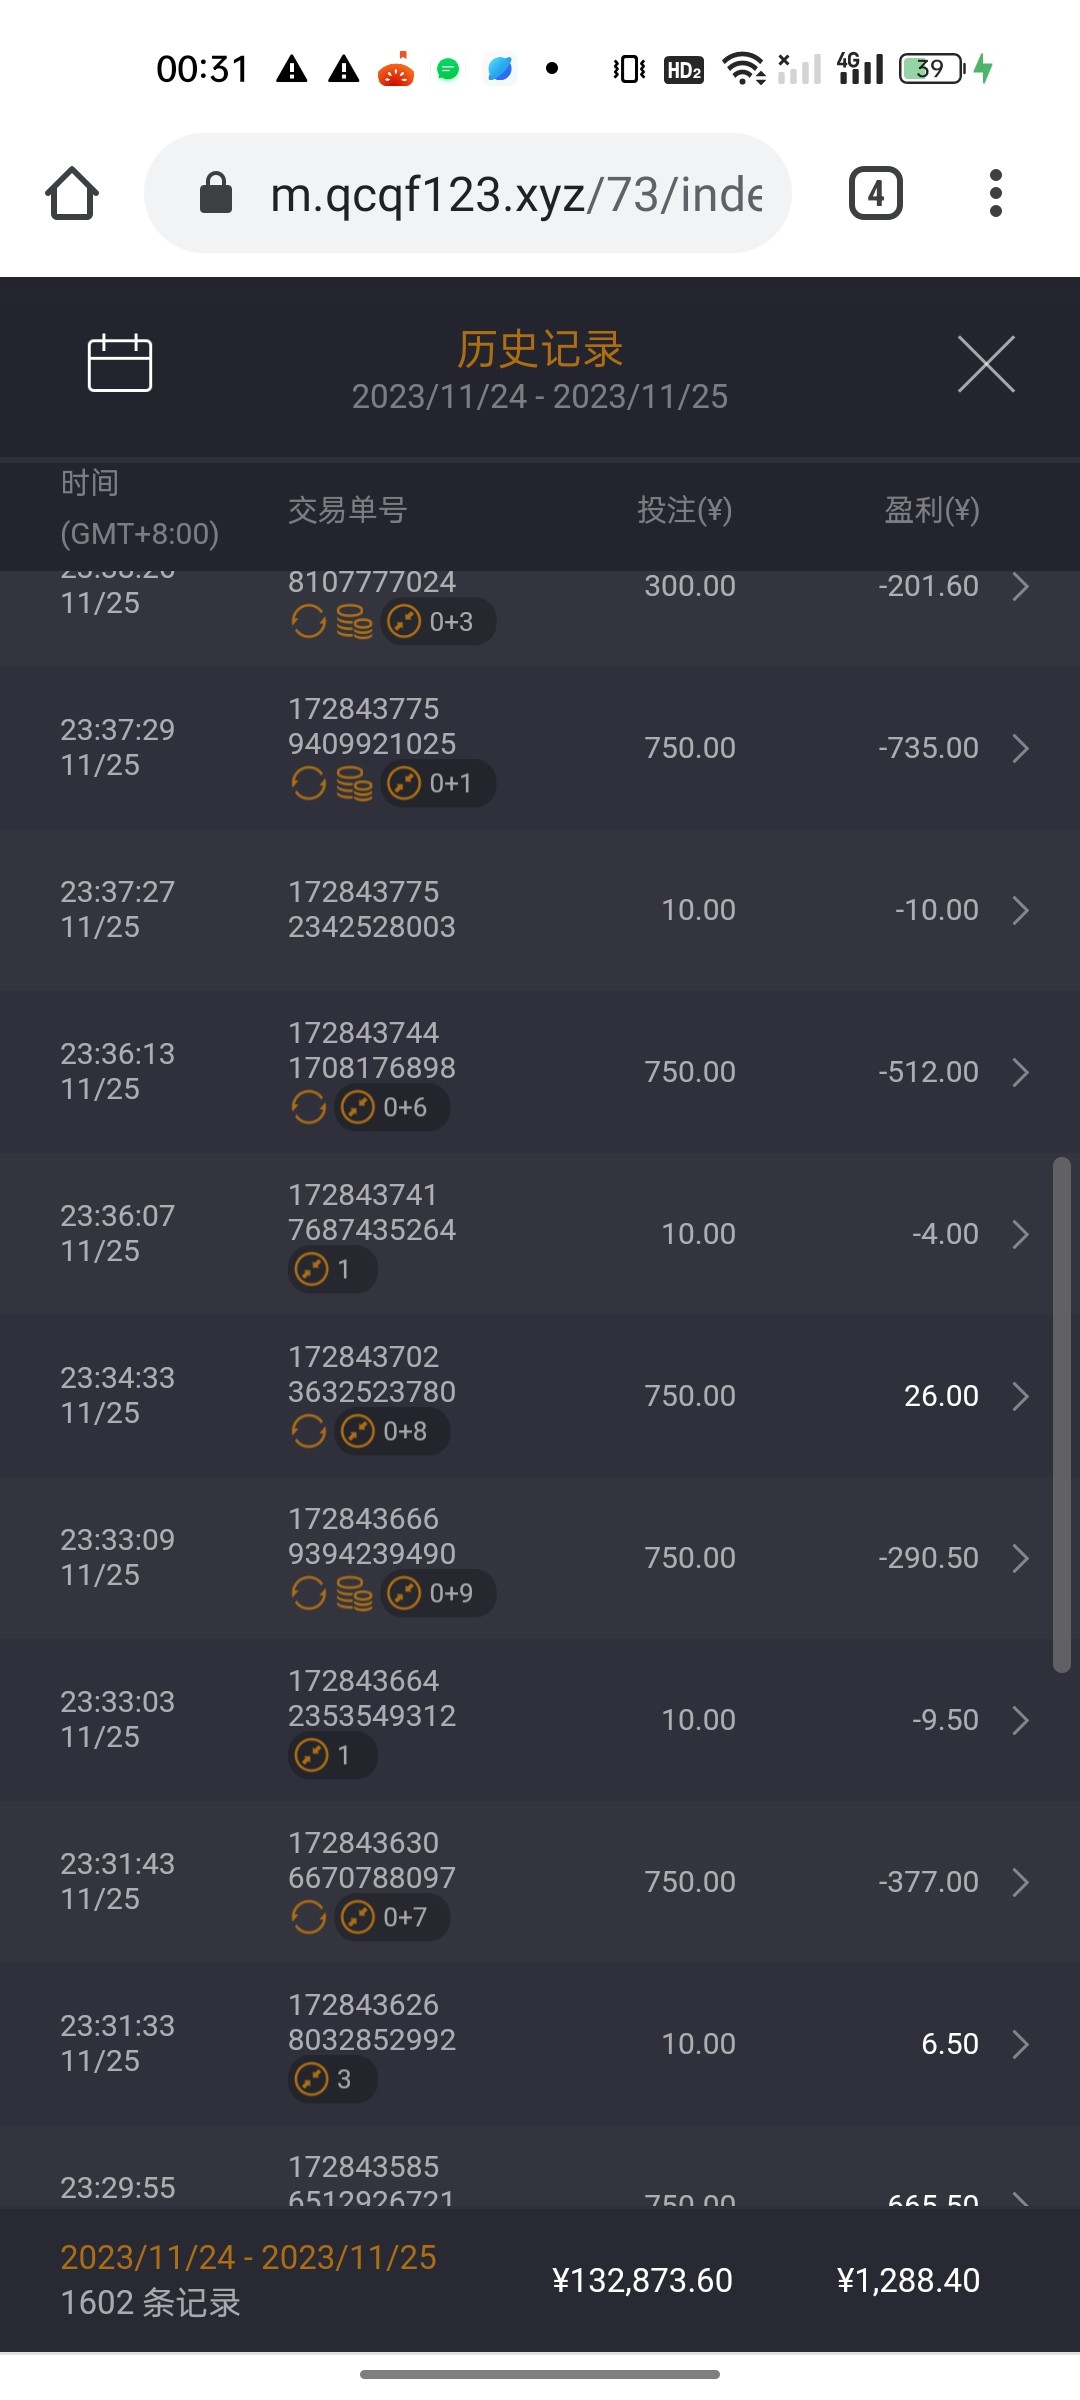Tap the address bar URL field

[x=515, y=193]
